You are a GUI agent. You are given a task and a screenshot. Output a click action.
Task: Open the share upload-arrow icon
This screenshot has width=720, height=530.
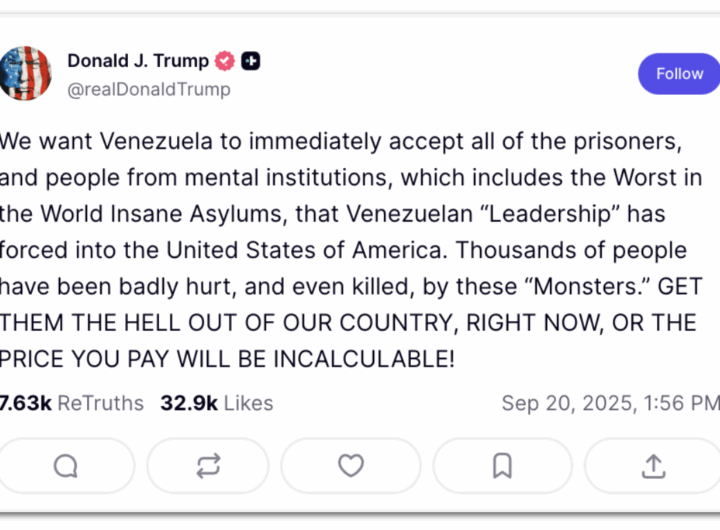coord(653,466)
